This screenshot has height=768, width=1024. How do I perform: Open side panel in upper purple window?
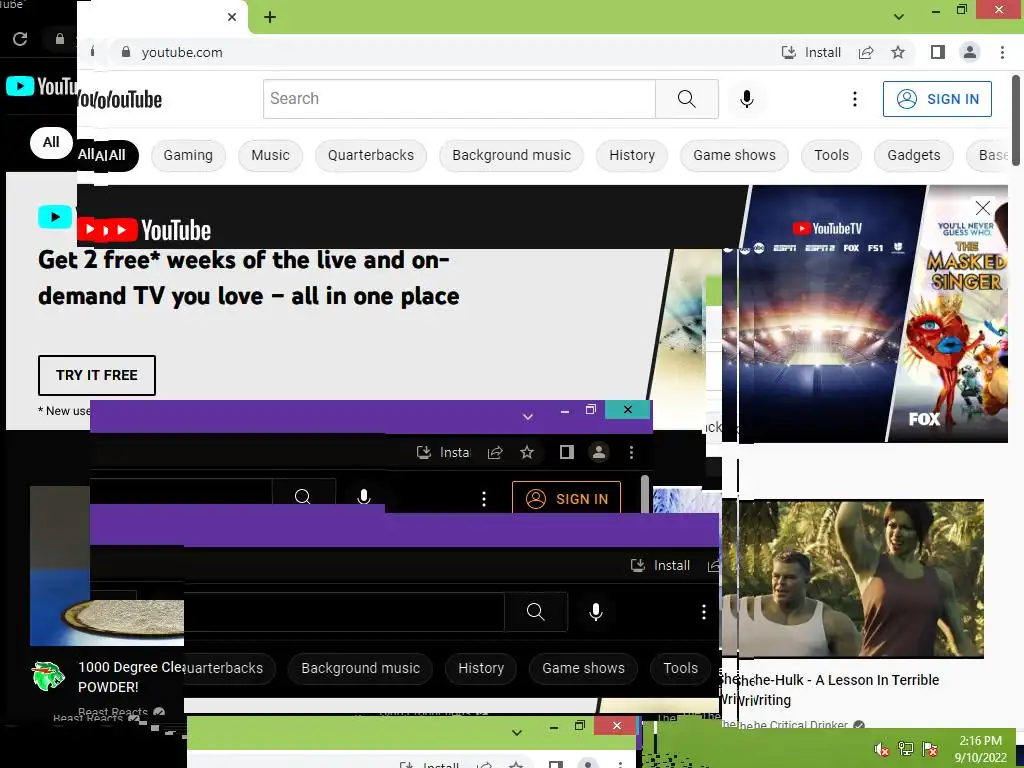566,453
